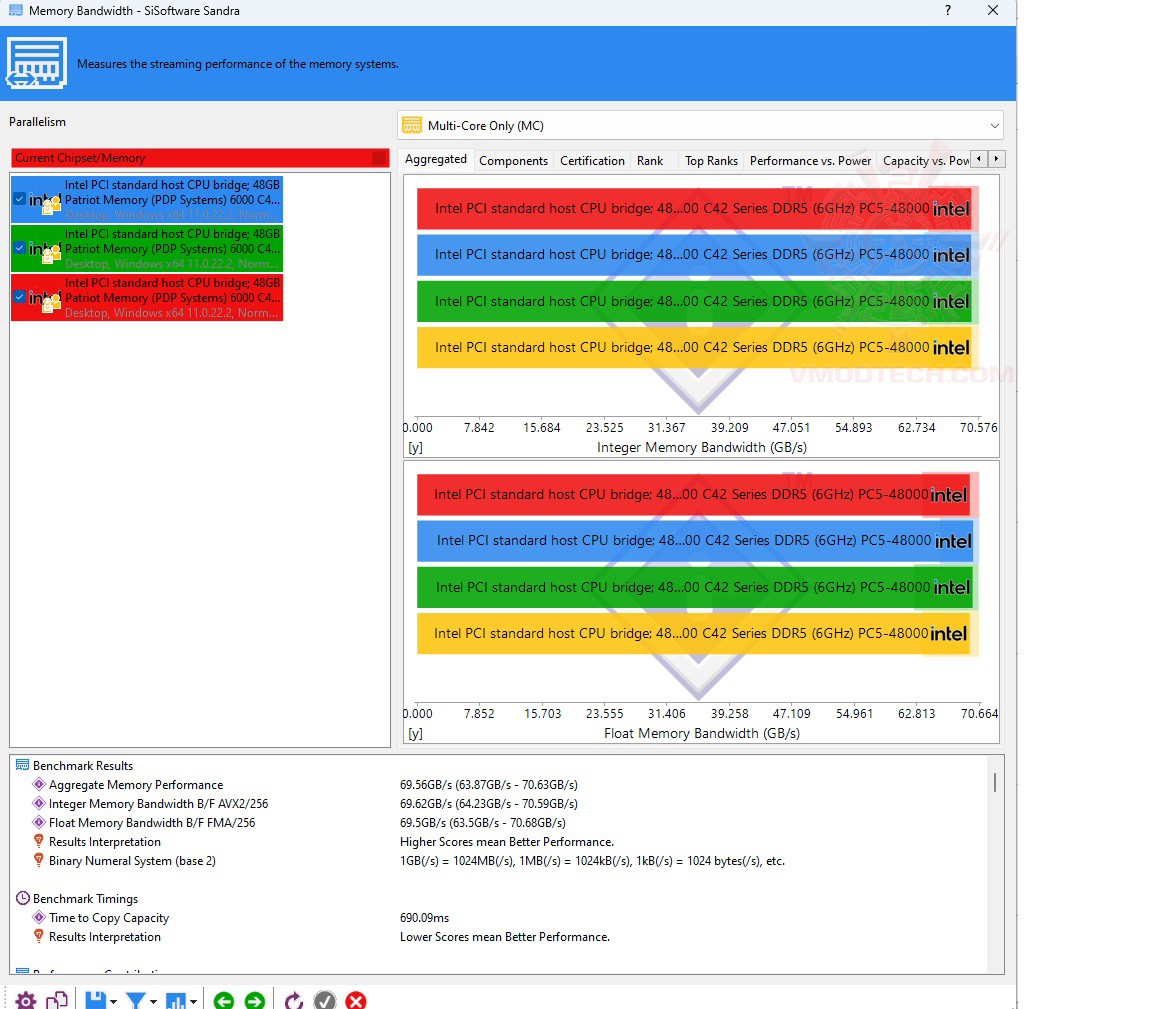Select the red Intel PCI host bridge list entry
This screenshot has width=1152, height=1009.
click(147, 297)
